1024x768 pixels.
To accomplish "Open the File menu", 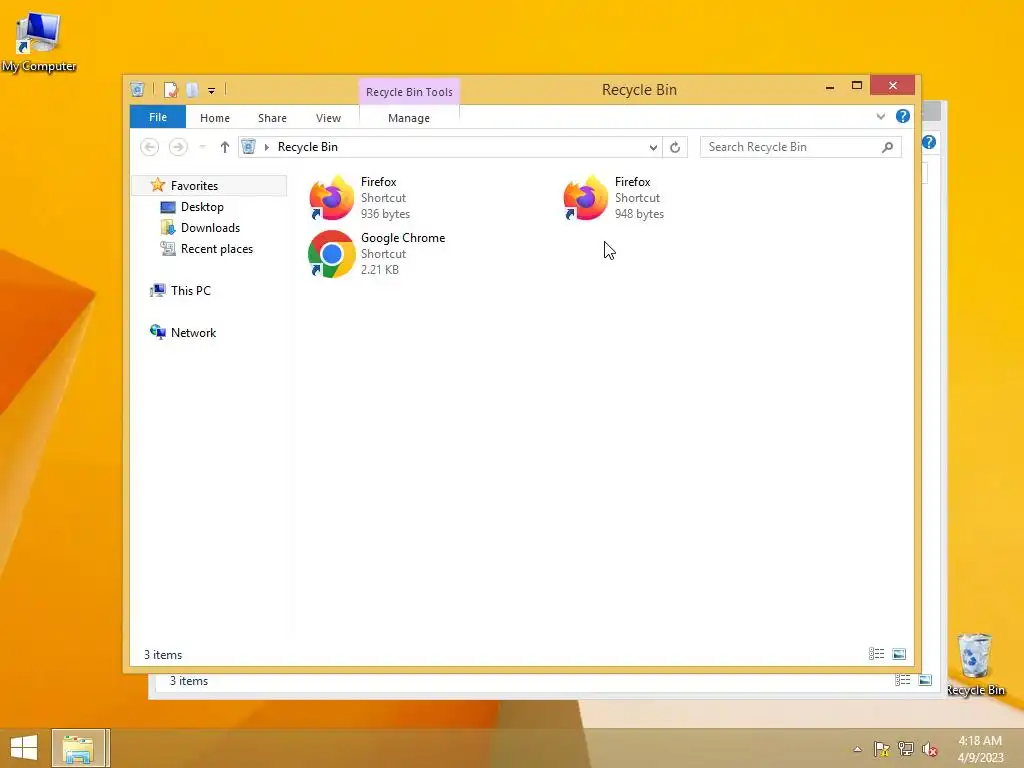I will click(x=157, y=117).
